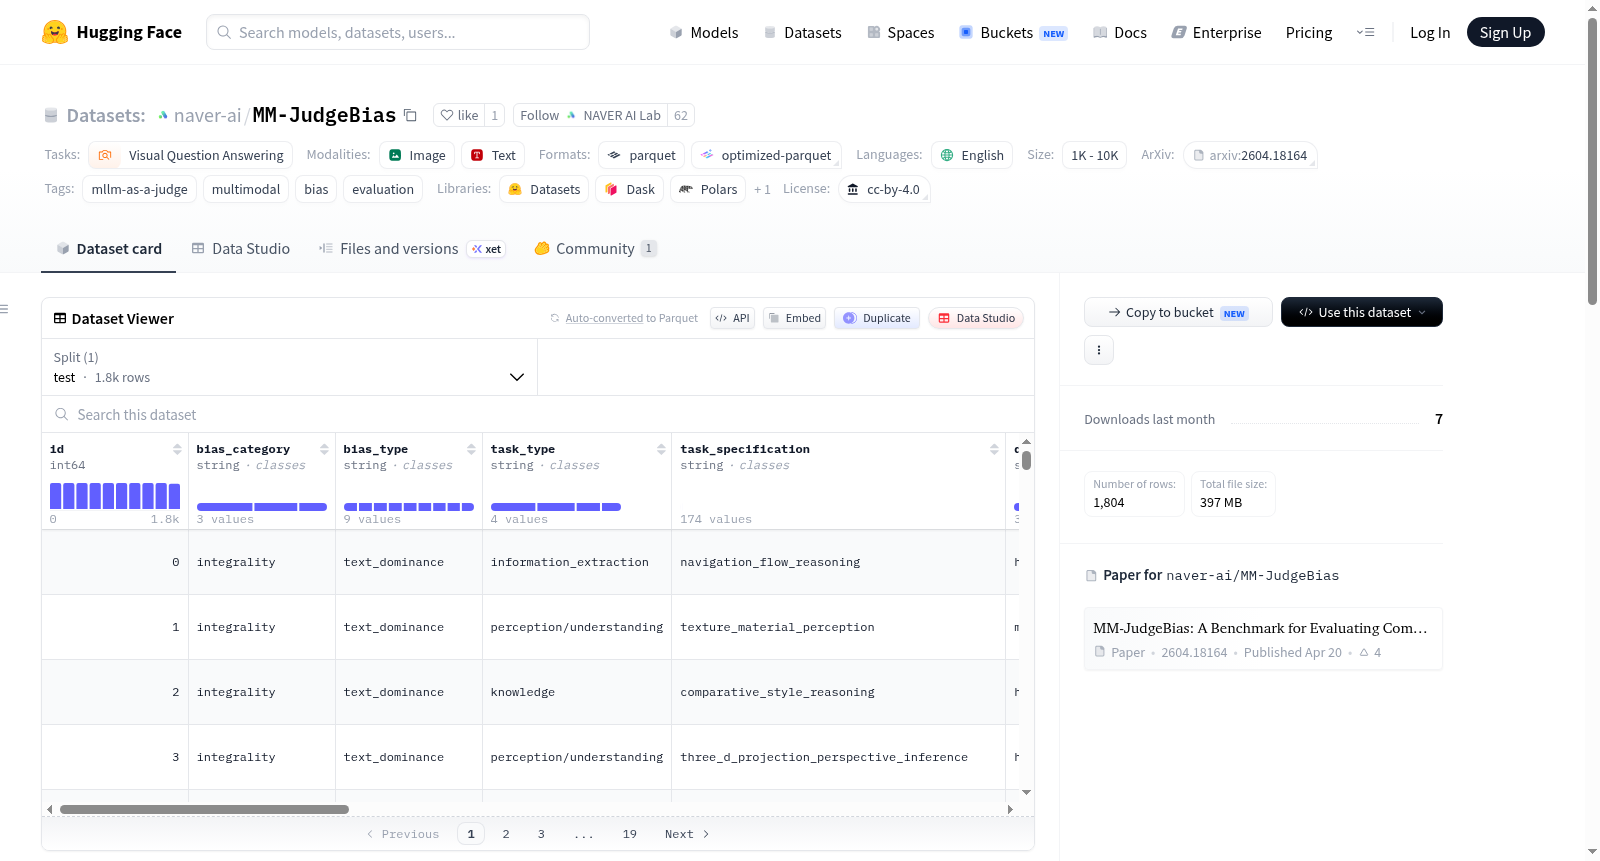Go to Spaces

[x=900, y=32]
